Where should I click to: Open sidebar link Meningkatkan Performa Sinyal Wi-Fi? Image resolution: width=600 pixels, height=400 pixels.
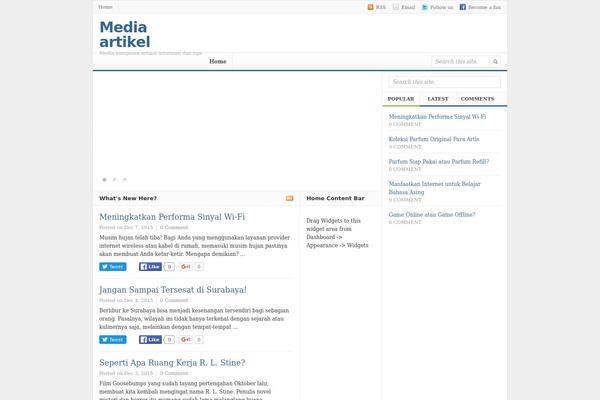point(437,117)
